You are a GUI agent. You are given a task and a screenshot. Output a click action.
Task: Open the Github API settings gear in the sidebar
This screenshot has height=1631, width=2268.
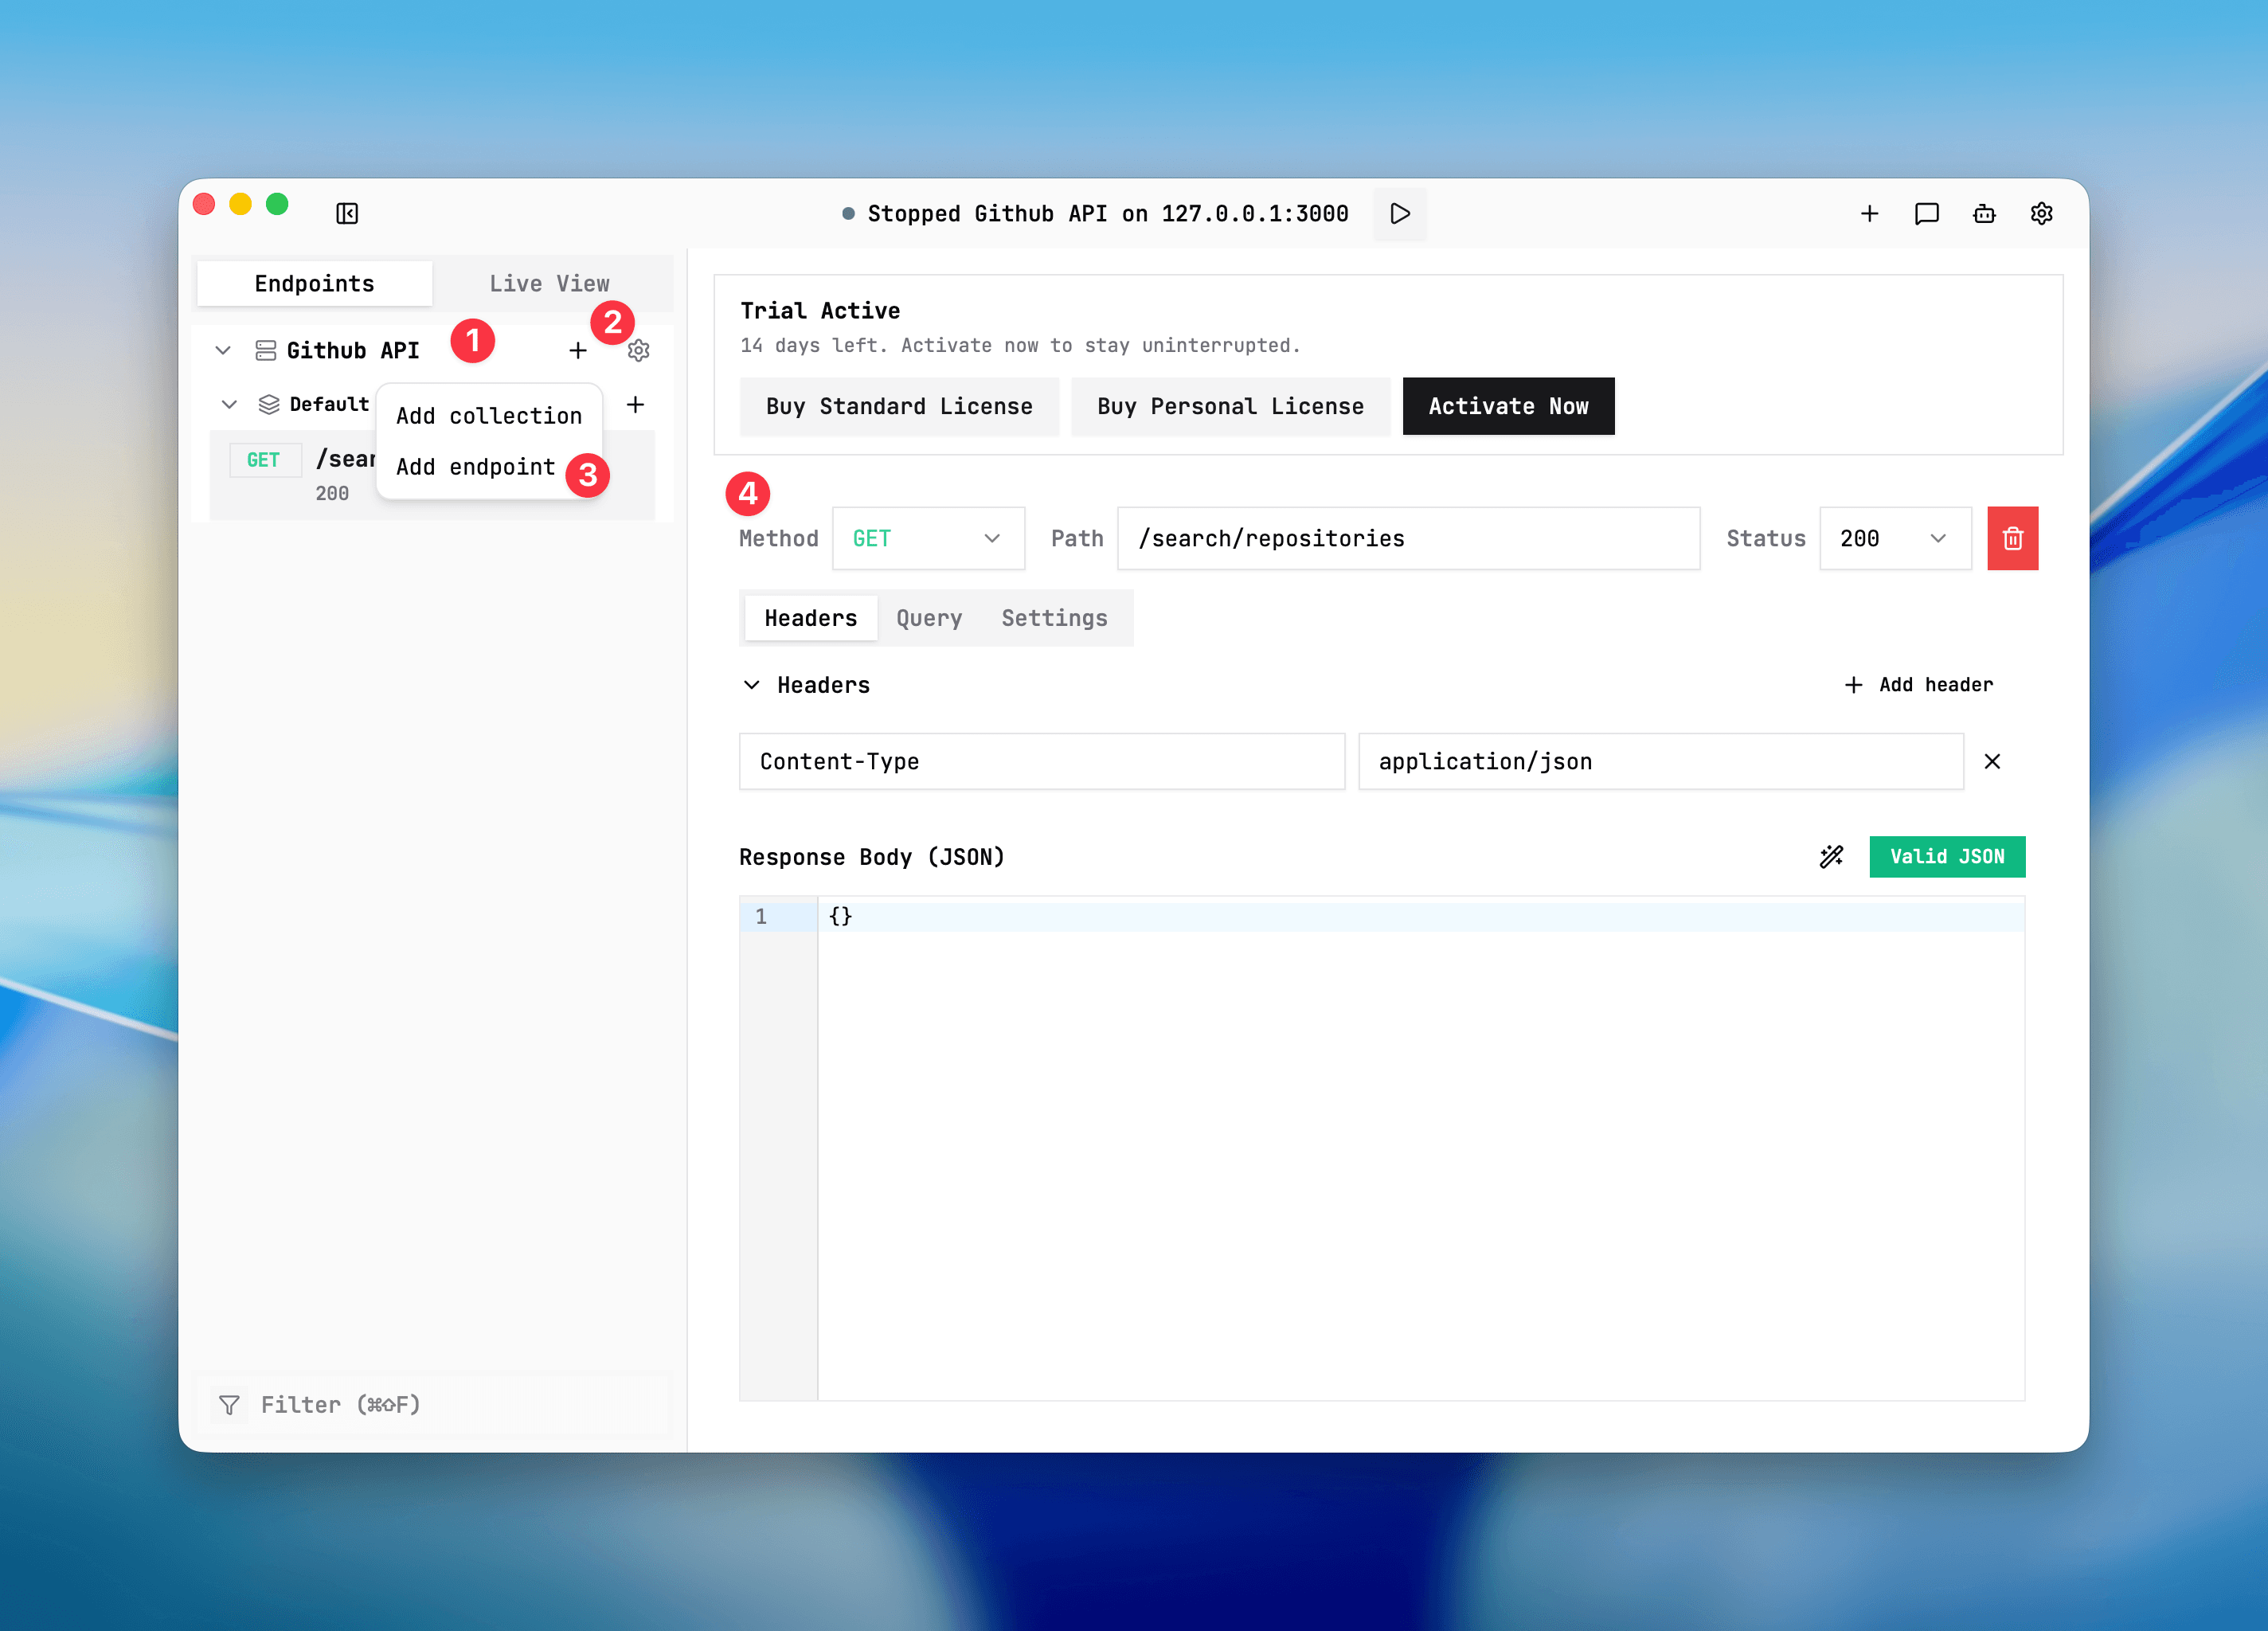(637, 350)
